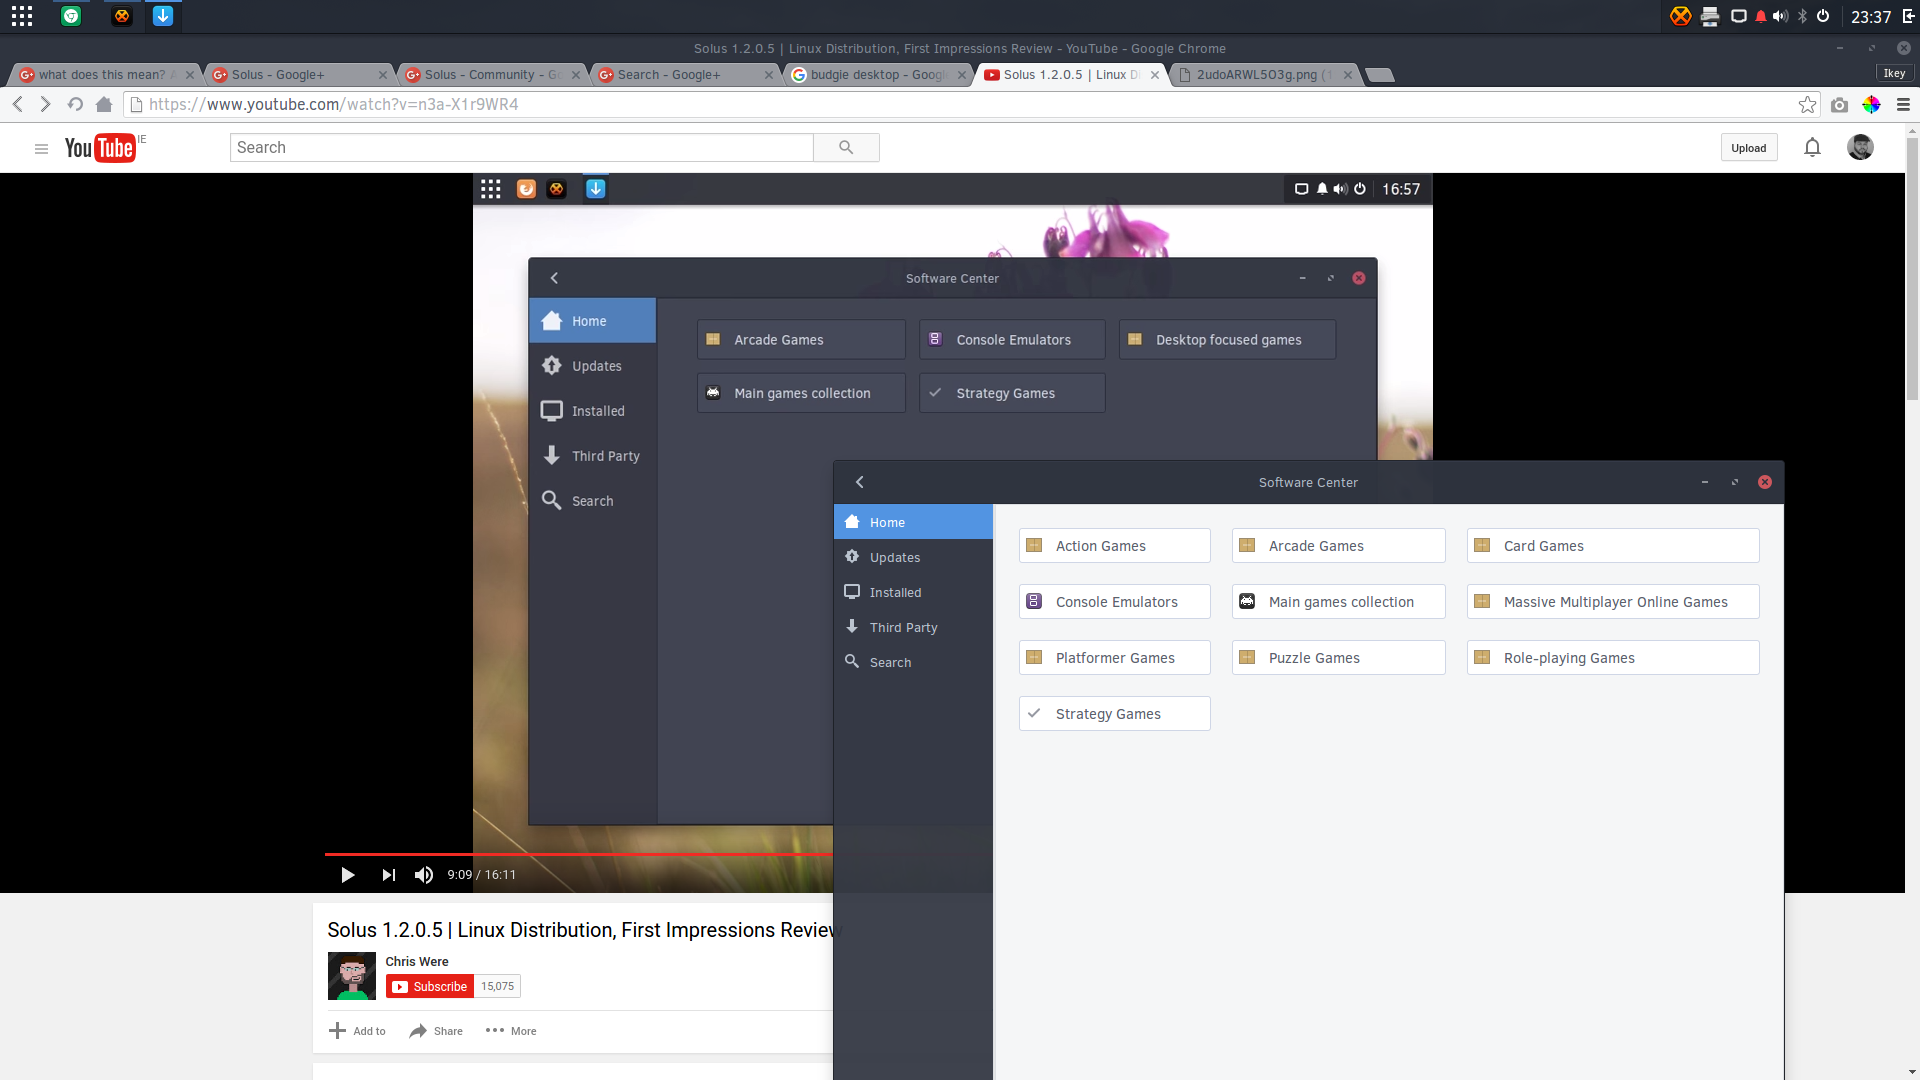Click the 23:37 clock in top panel
1920x1080 pixels.
[x=1870, y=16]
